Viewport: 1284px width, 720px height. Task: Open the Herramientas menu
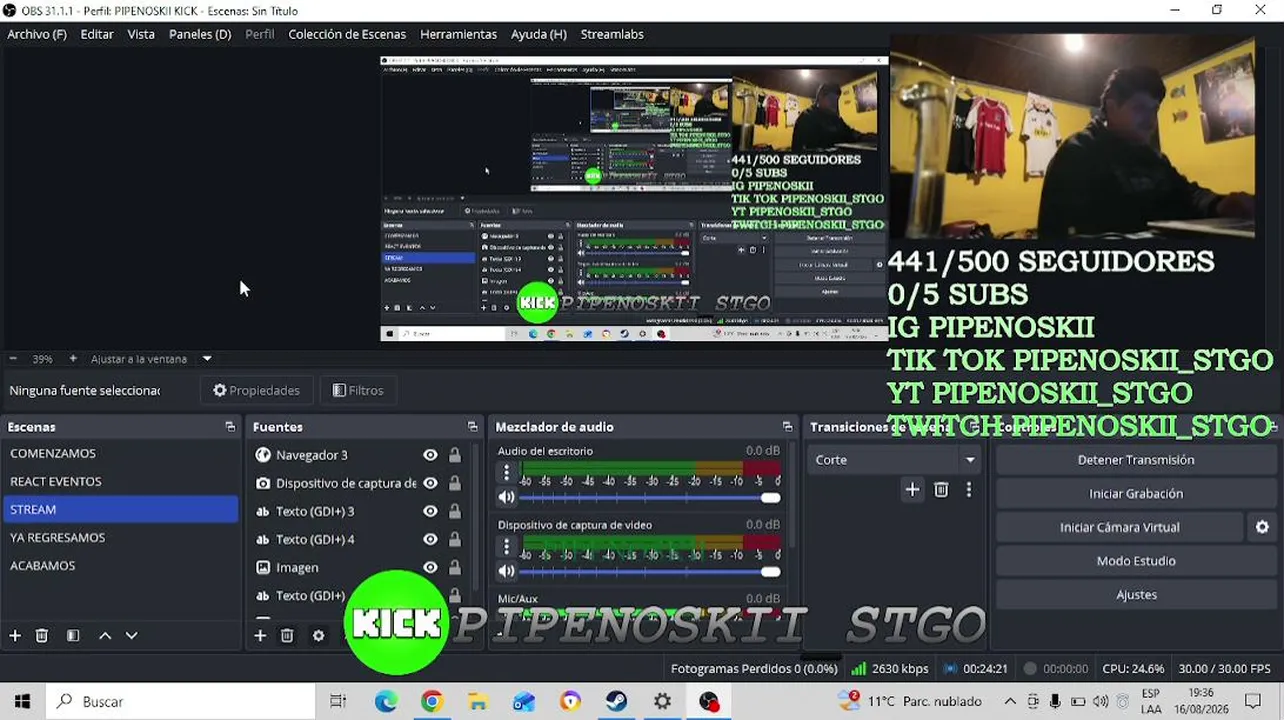[458, 34]
